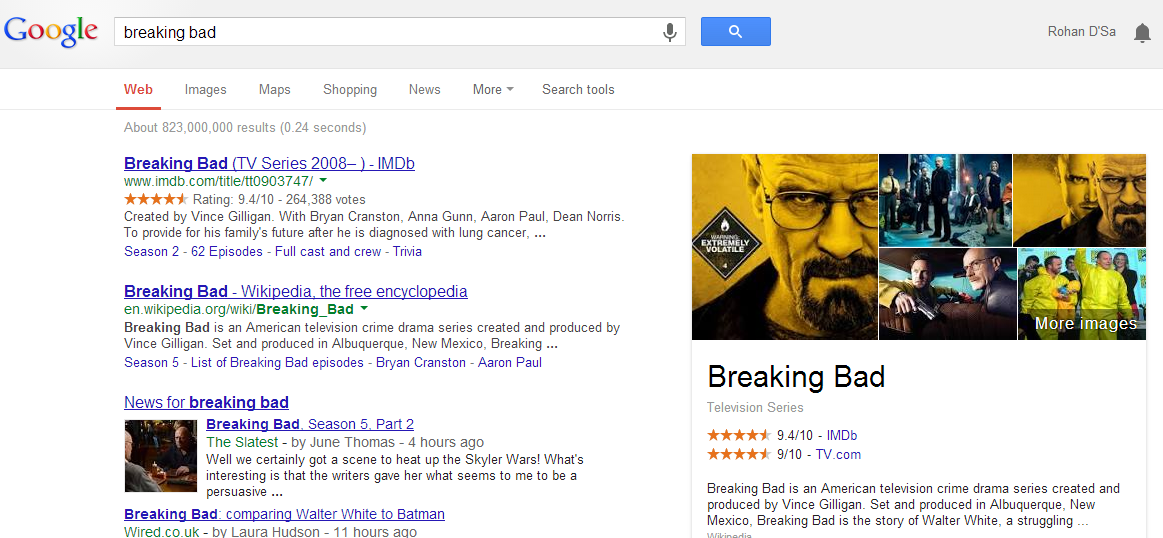
Task: Switch to the Shopping tab
Action: click(x=350, y=90)
